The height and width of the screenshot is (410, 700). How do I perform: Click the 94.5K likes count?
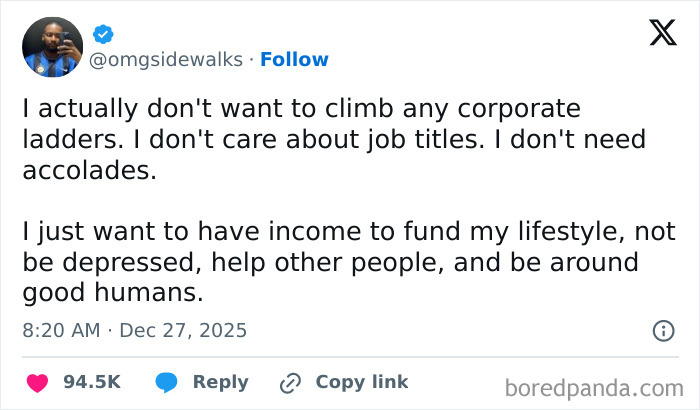92,382
